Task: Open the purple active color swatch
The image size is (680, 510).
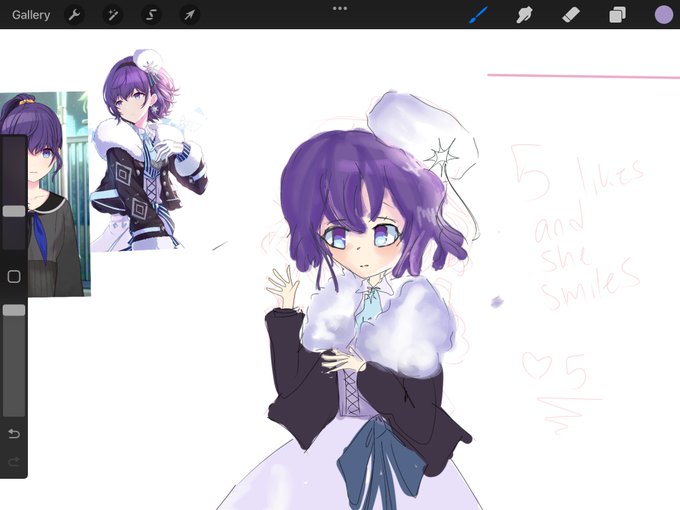Action: pos(664,15)
